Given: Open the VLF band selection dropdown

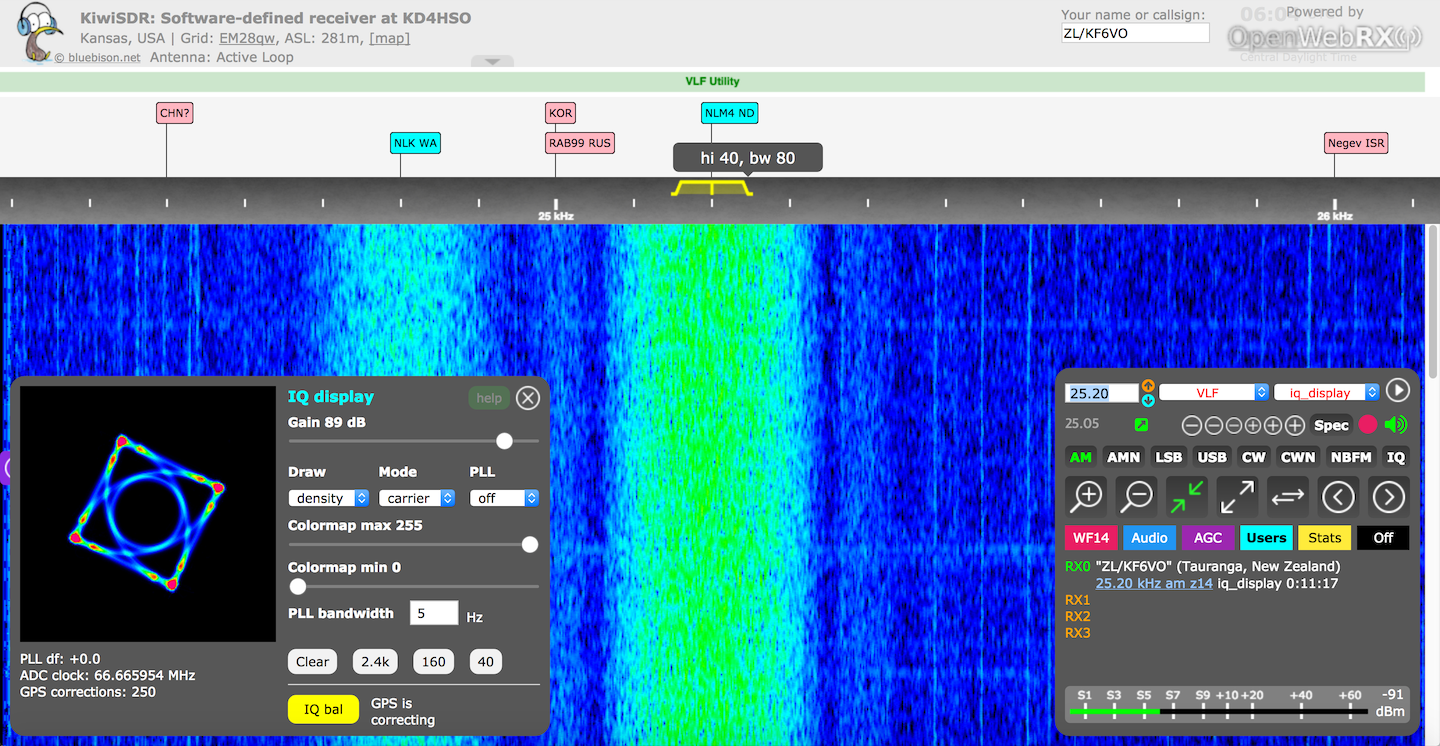Looking at the screenshot, I should pyautogui.click(x=1214, y=393).
